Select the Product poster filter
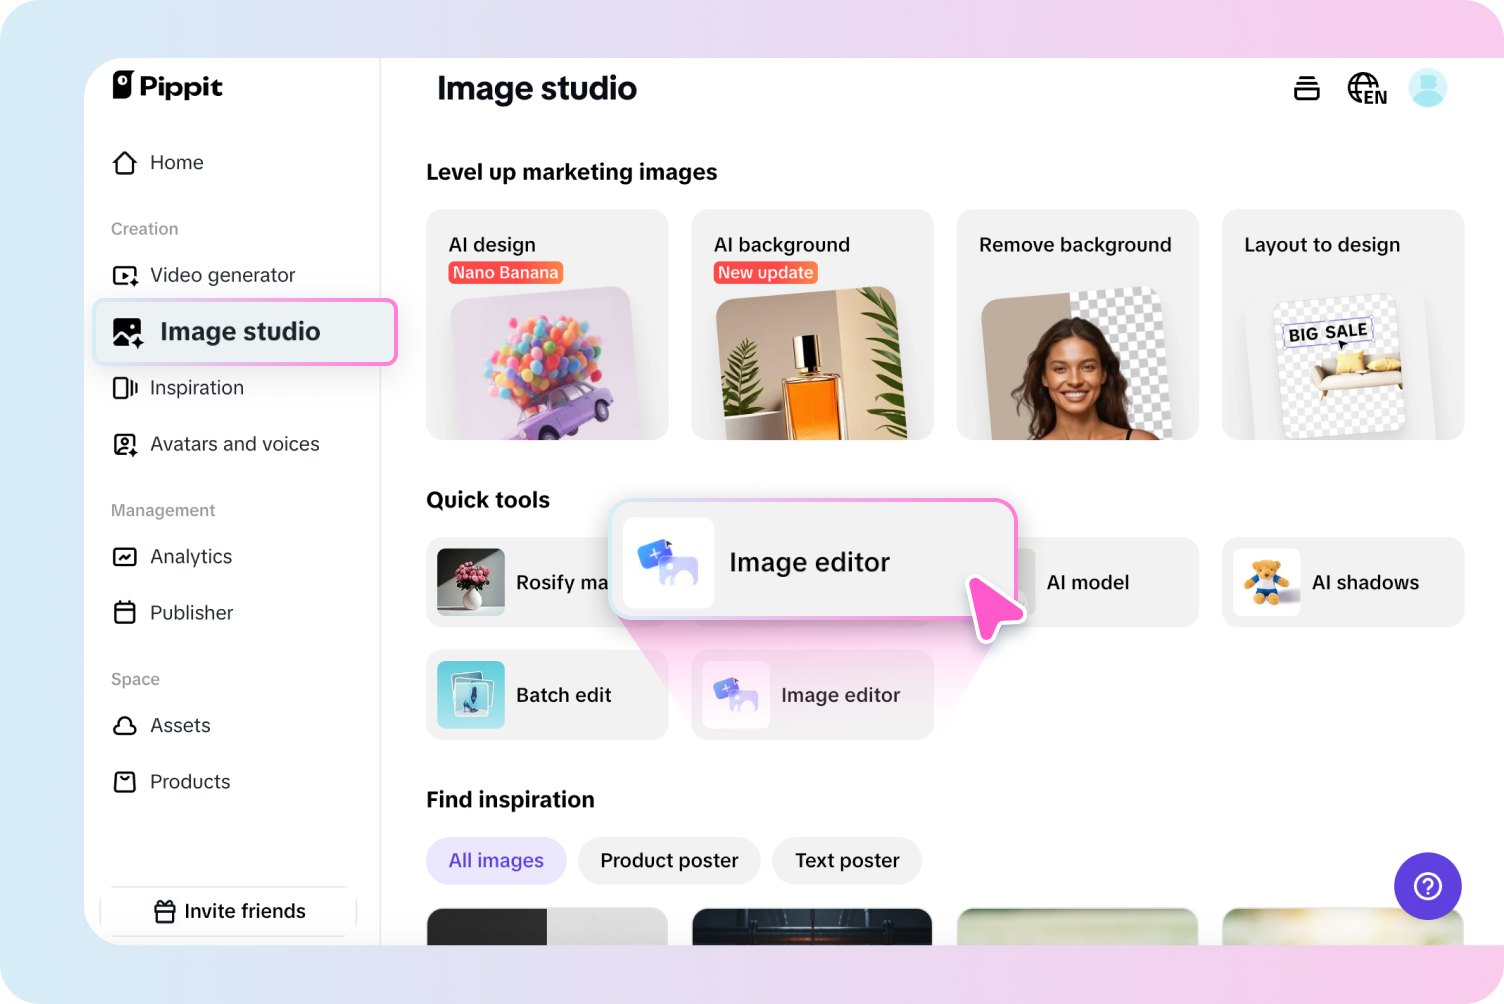This screenshot has height=1004, width=1504. pos(669,861)
